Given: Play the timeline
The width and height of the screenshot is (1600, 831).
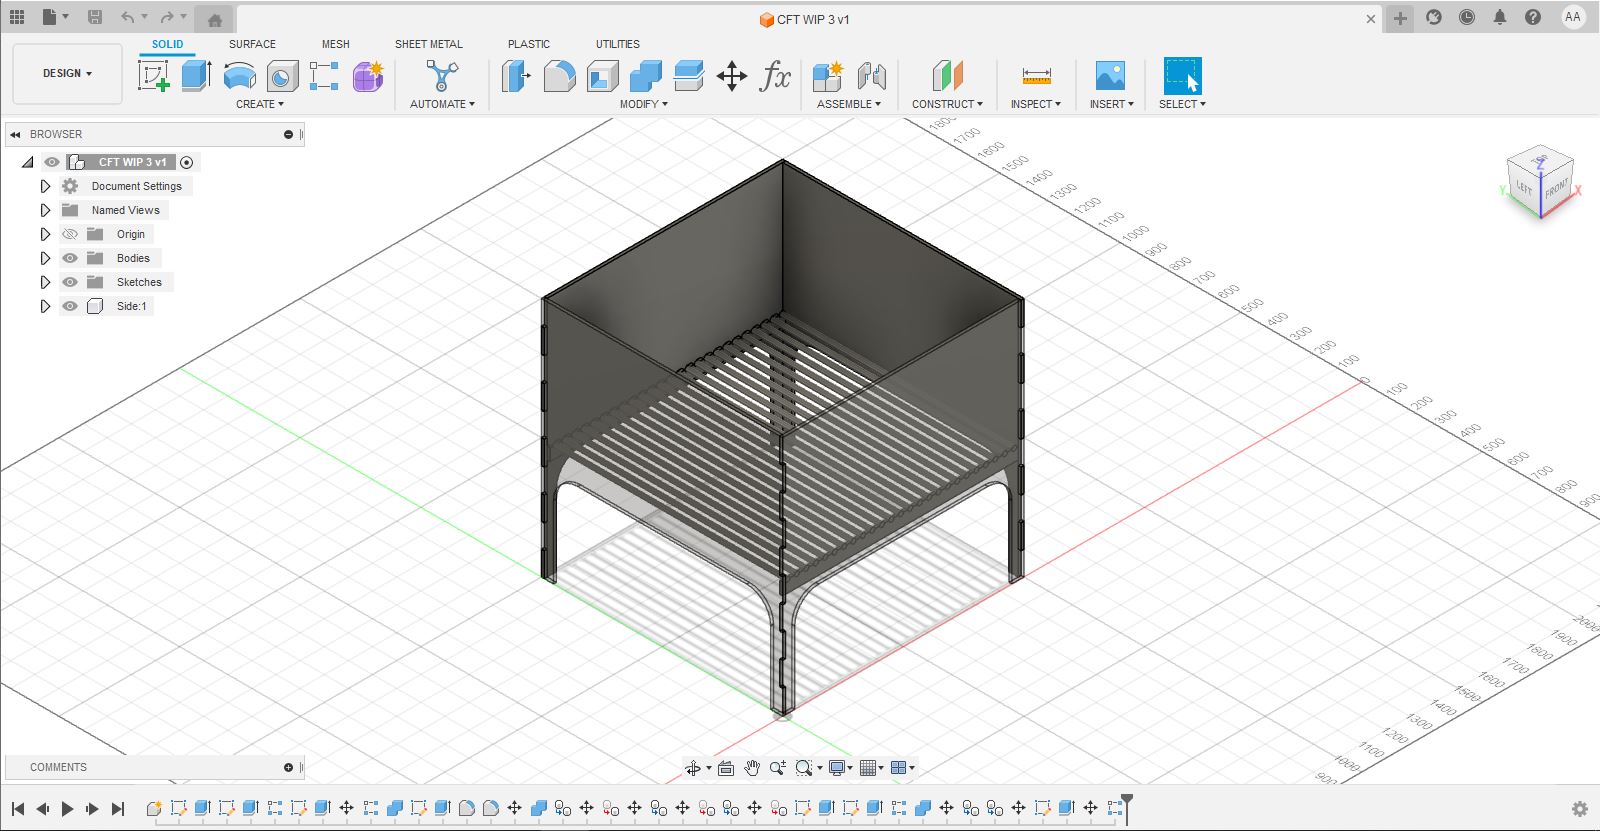Looking at the screenshot, I should 68,808.
